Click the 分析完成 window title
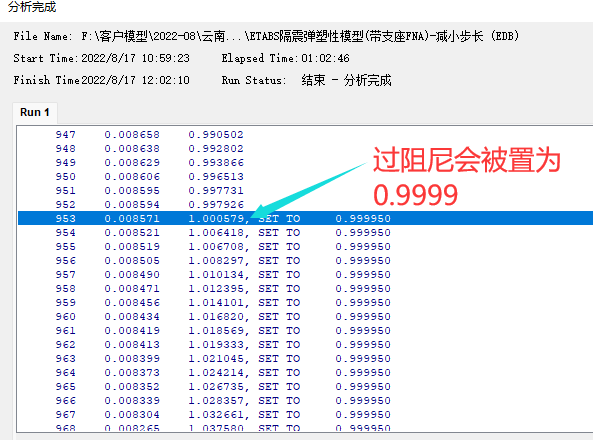The image size is (593, 440). [x=32, y=6]
